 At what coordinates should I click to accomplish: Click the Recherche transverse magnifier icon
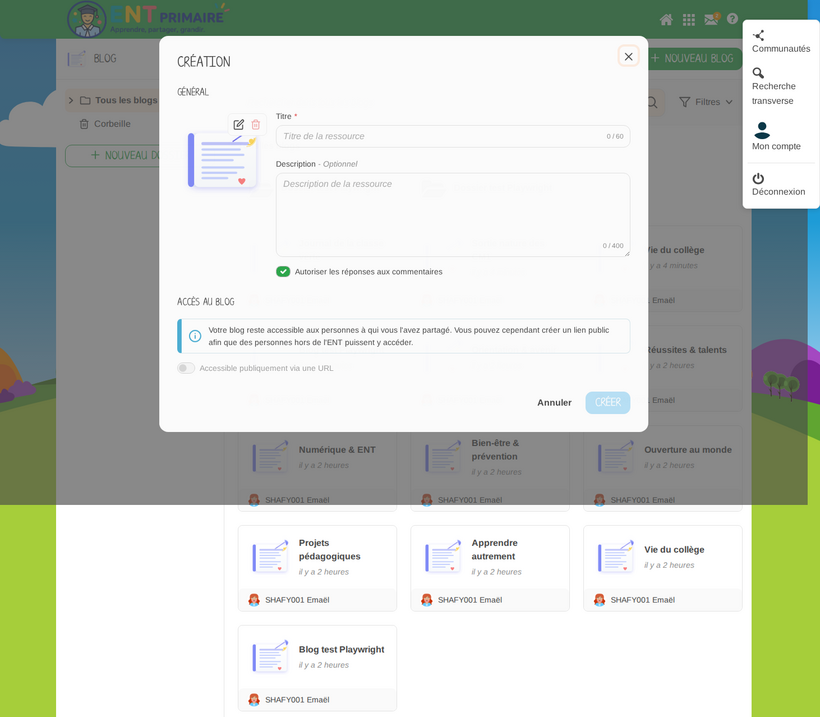pyautogui.click(x=758, y=73)
